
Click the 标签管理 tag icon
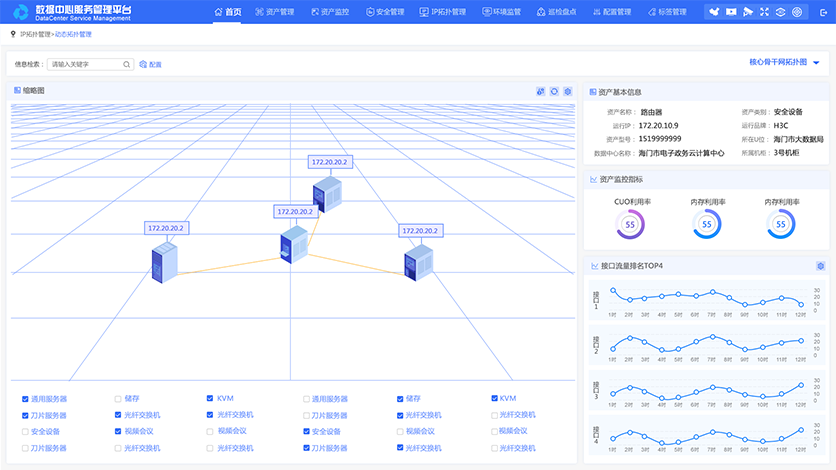(652, 12)
